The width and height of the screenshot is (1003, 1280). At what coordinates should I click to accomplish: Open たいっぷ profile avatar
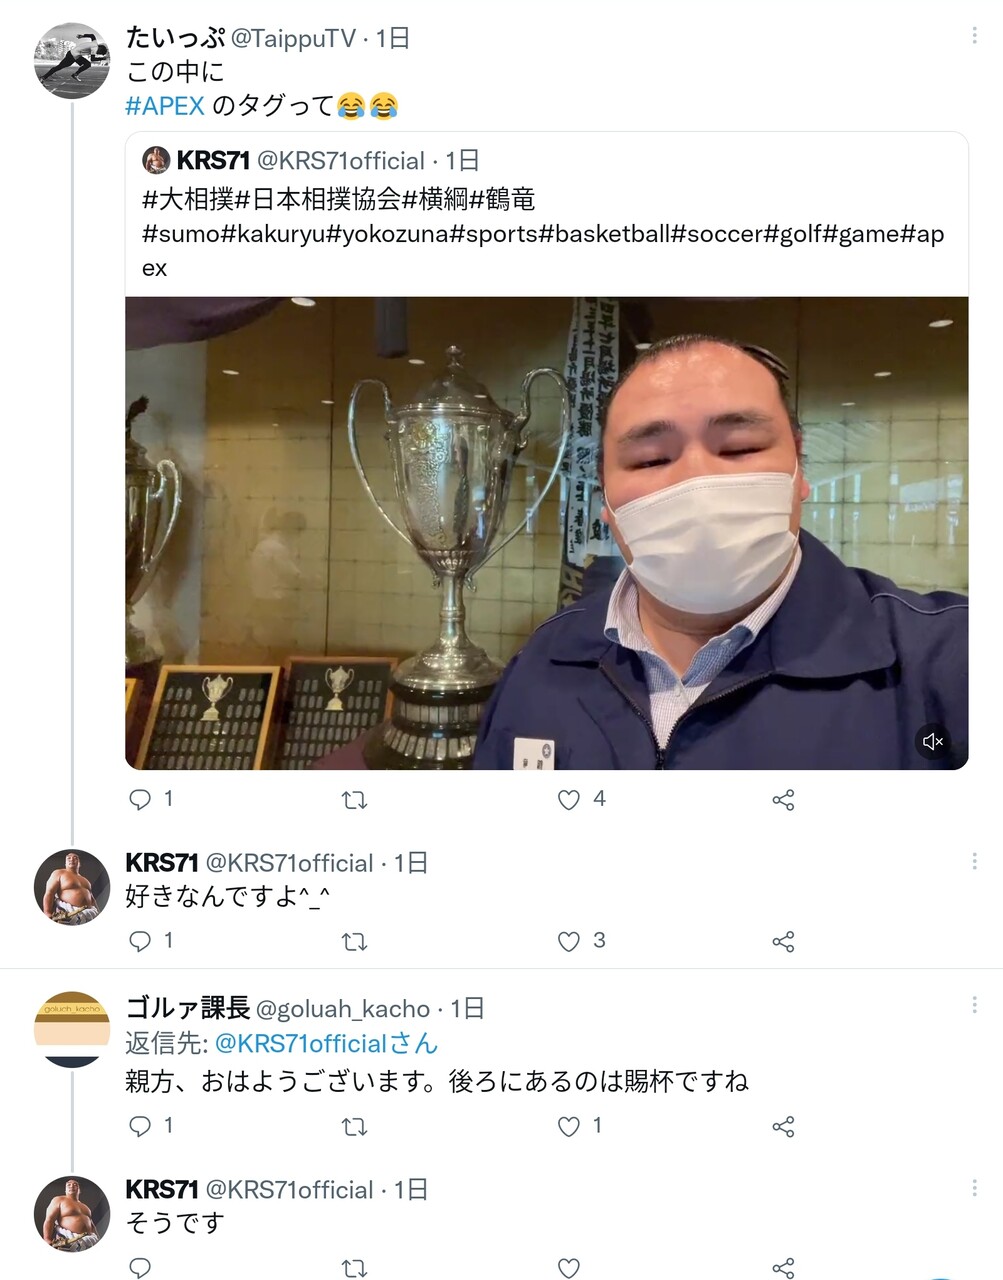pyautogui.click(x=72, y=61)
